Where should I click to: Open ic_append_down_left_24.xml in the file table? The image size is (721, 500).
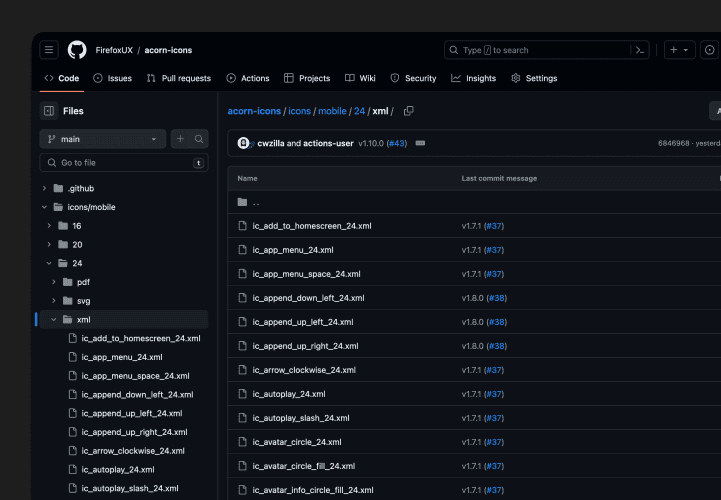click(x=308, y=298)
